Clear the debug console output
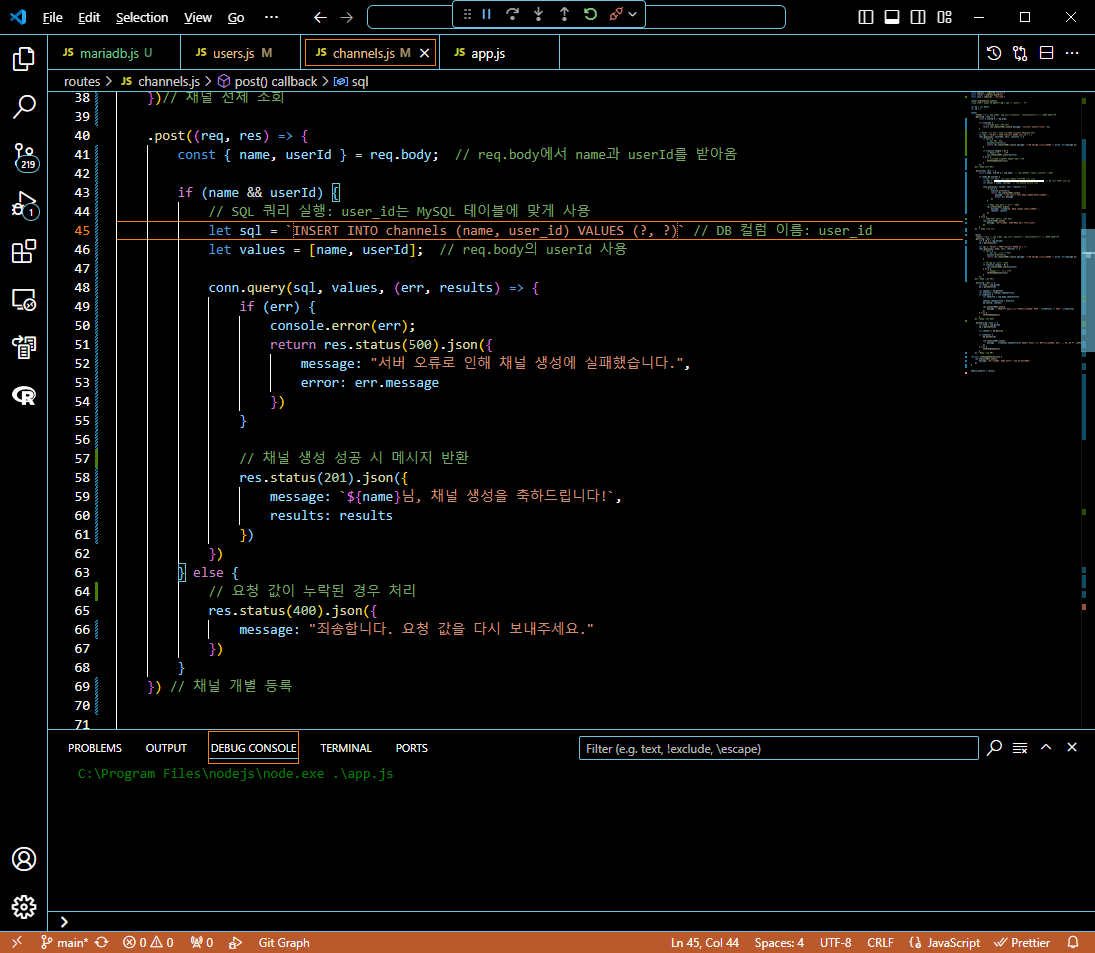The height and width of the screenshot is (953, 1095). tap(1020, 748)
